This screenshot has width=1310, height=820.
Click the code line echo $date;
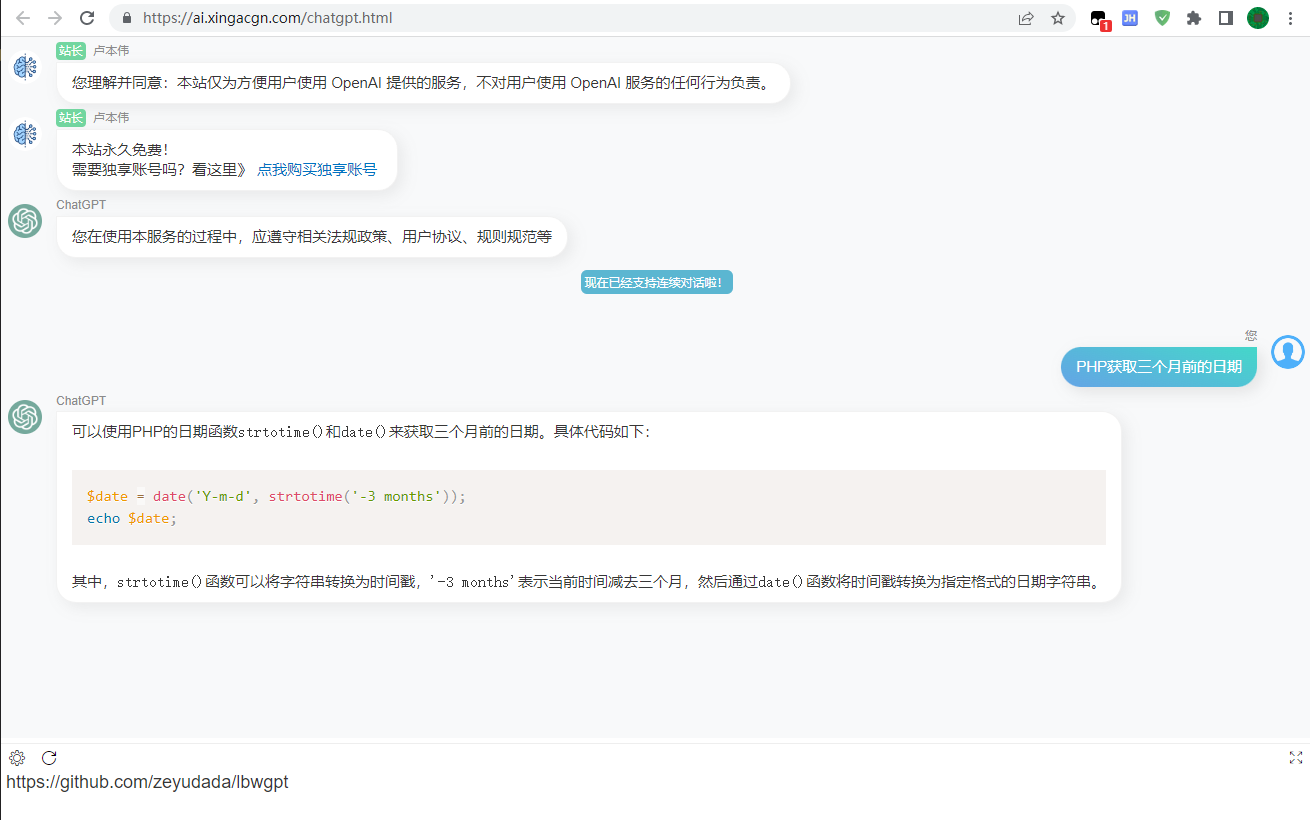coord(132,518)
